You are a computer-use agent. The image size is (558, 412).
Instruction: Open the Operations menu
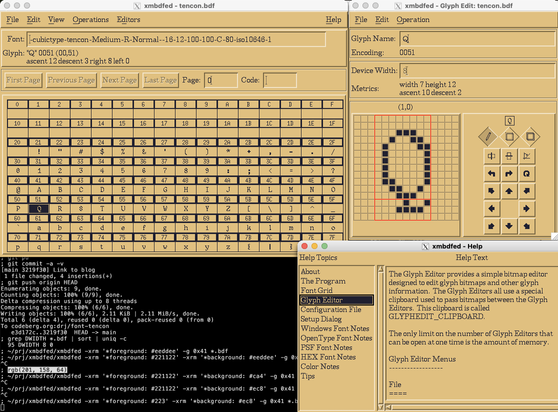tap(90, 20)
